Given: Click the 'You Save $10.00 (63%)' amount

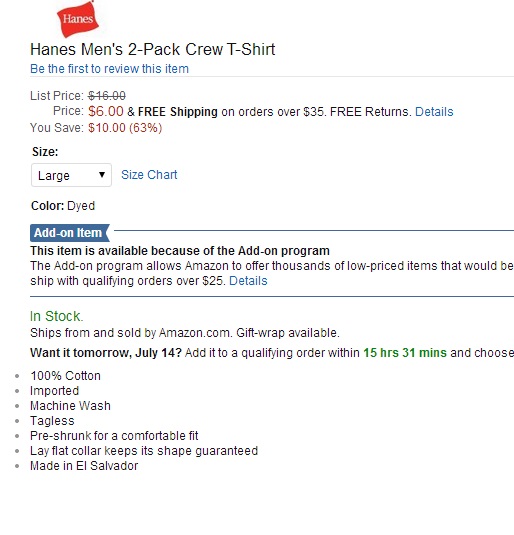Looking at the screenshot, I should pos(125,128).
